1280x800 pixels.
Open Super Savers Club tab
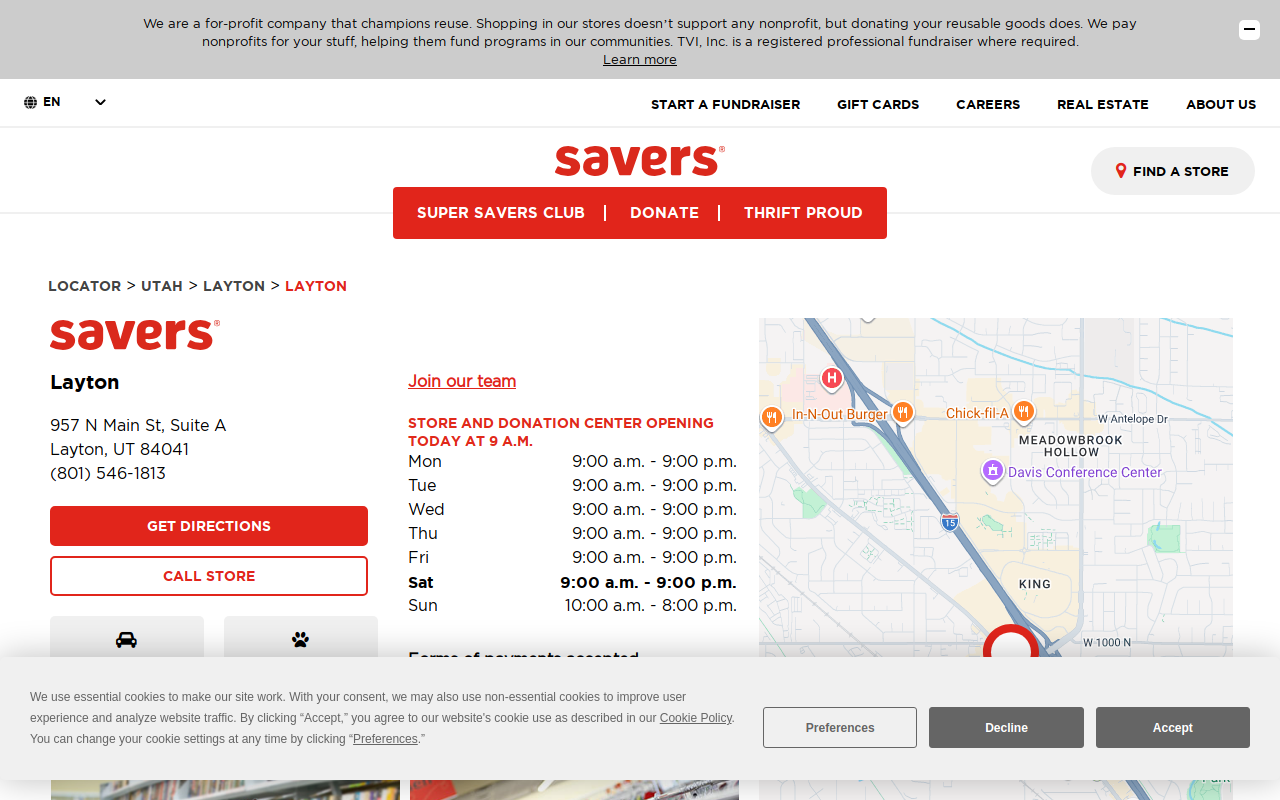501,213
